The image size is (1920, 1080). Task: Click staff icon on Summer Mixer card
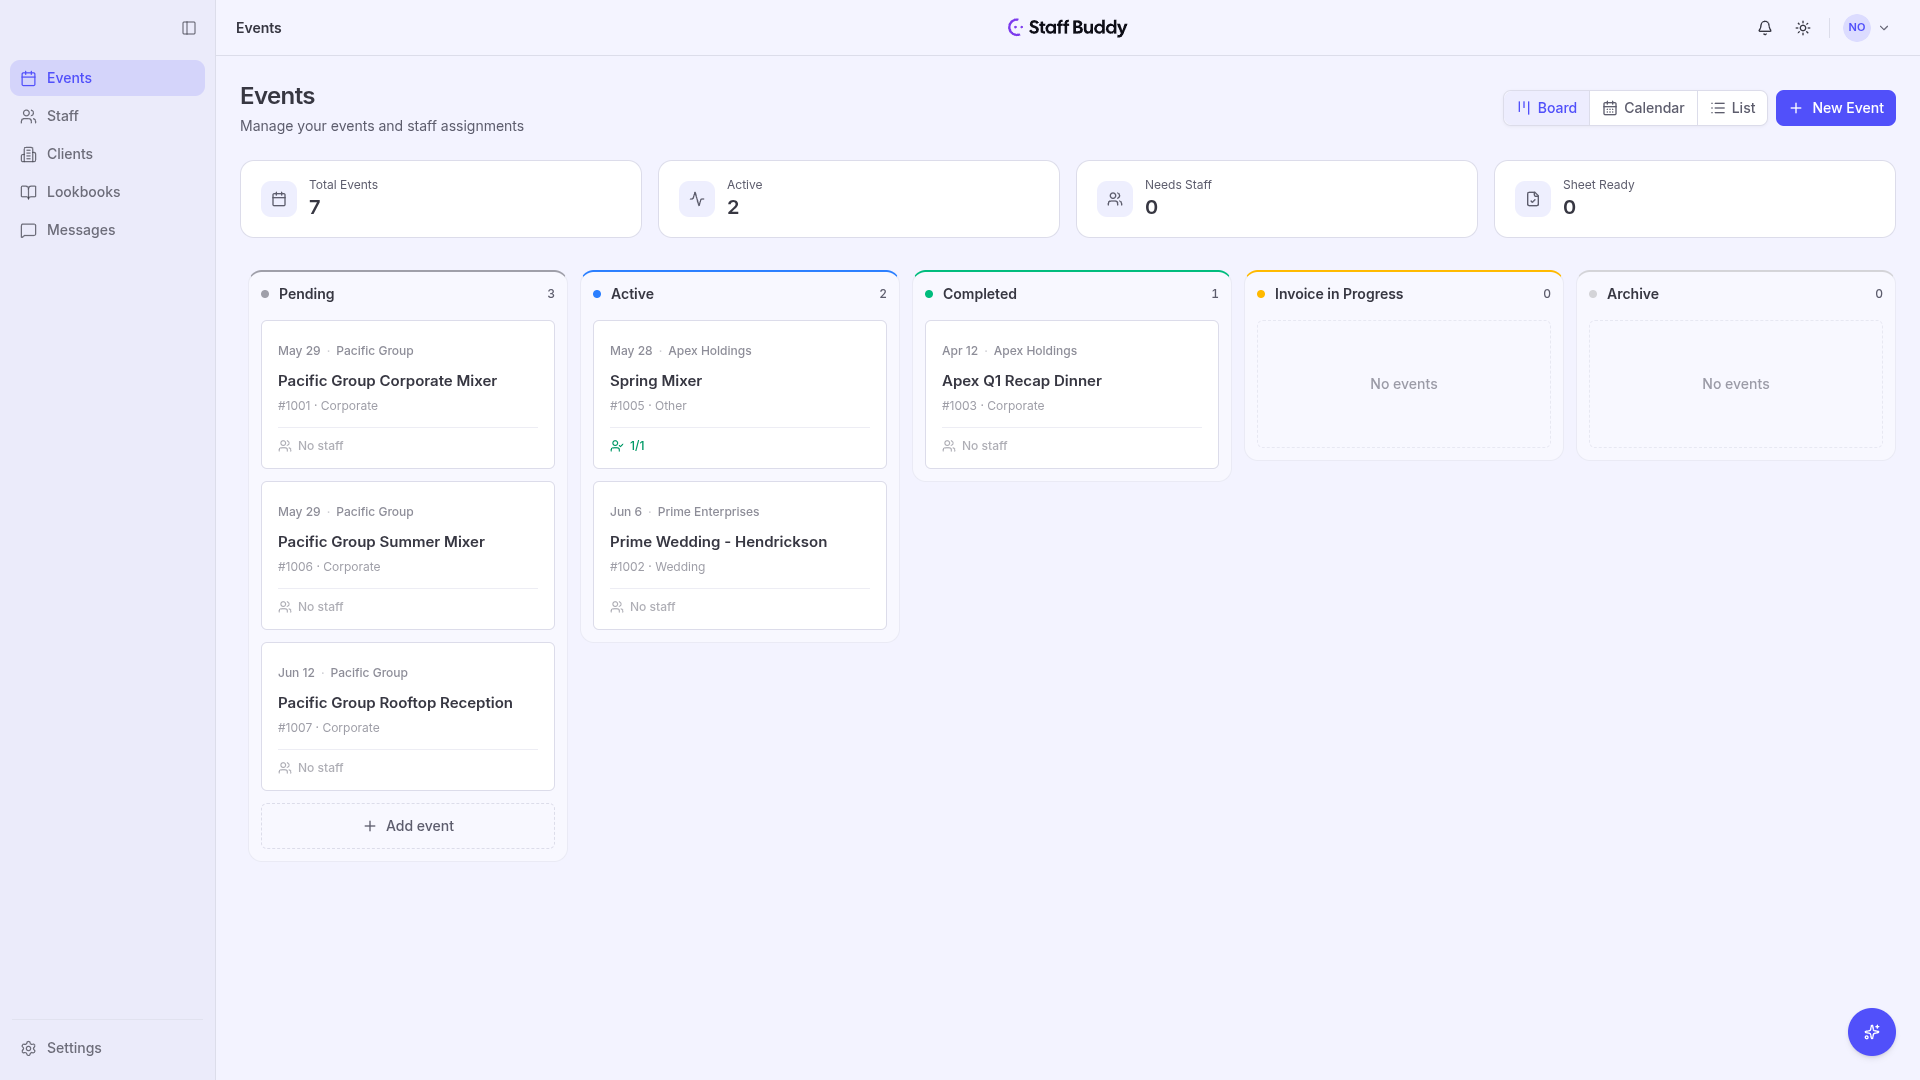pos(285,607)
